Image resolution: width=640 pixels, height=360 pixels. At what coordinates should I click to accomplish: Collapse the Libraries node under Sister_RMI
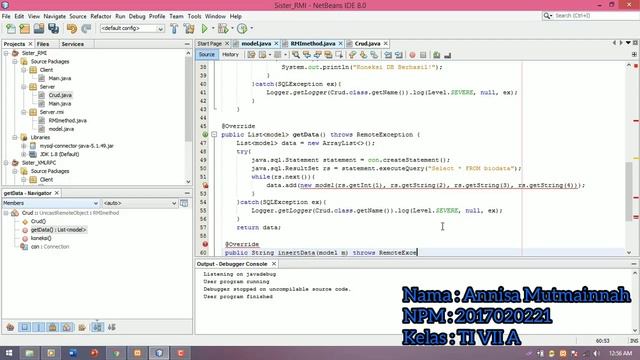click(x=15, y=137)
